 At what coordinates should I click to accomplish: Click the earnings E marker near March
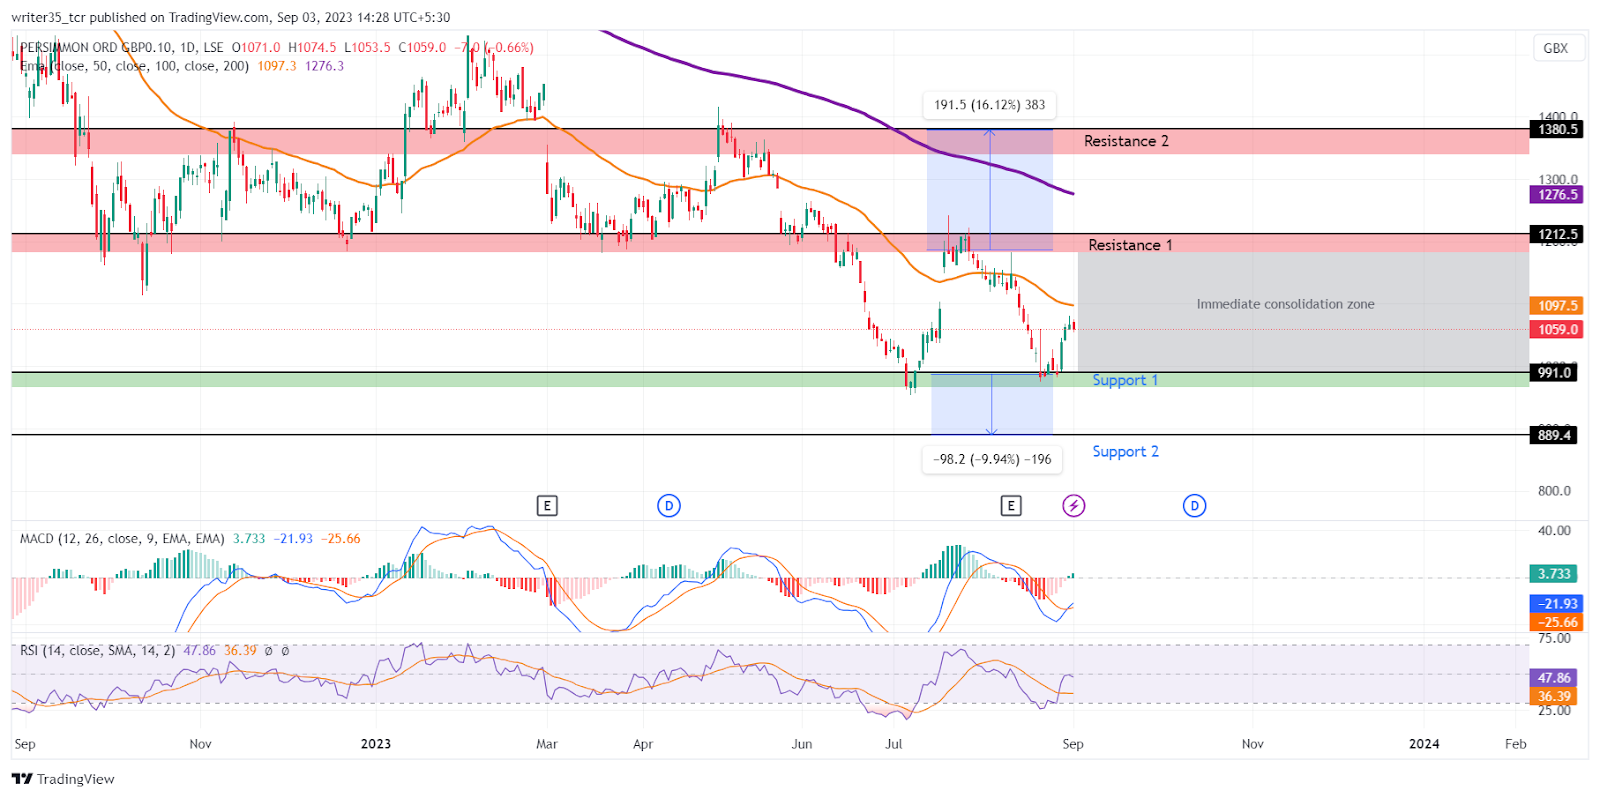pos(547,506)
